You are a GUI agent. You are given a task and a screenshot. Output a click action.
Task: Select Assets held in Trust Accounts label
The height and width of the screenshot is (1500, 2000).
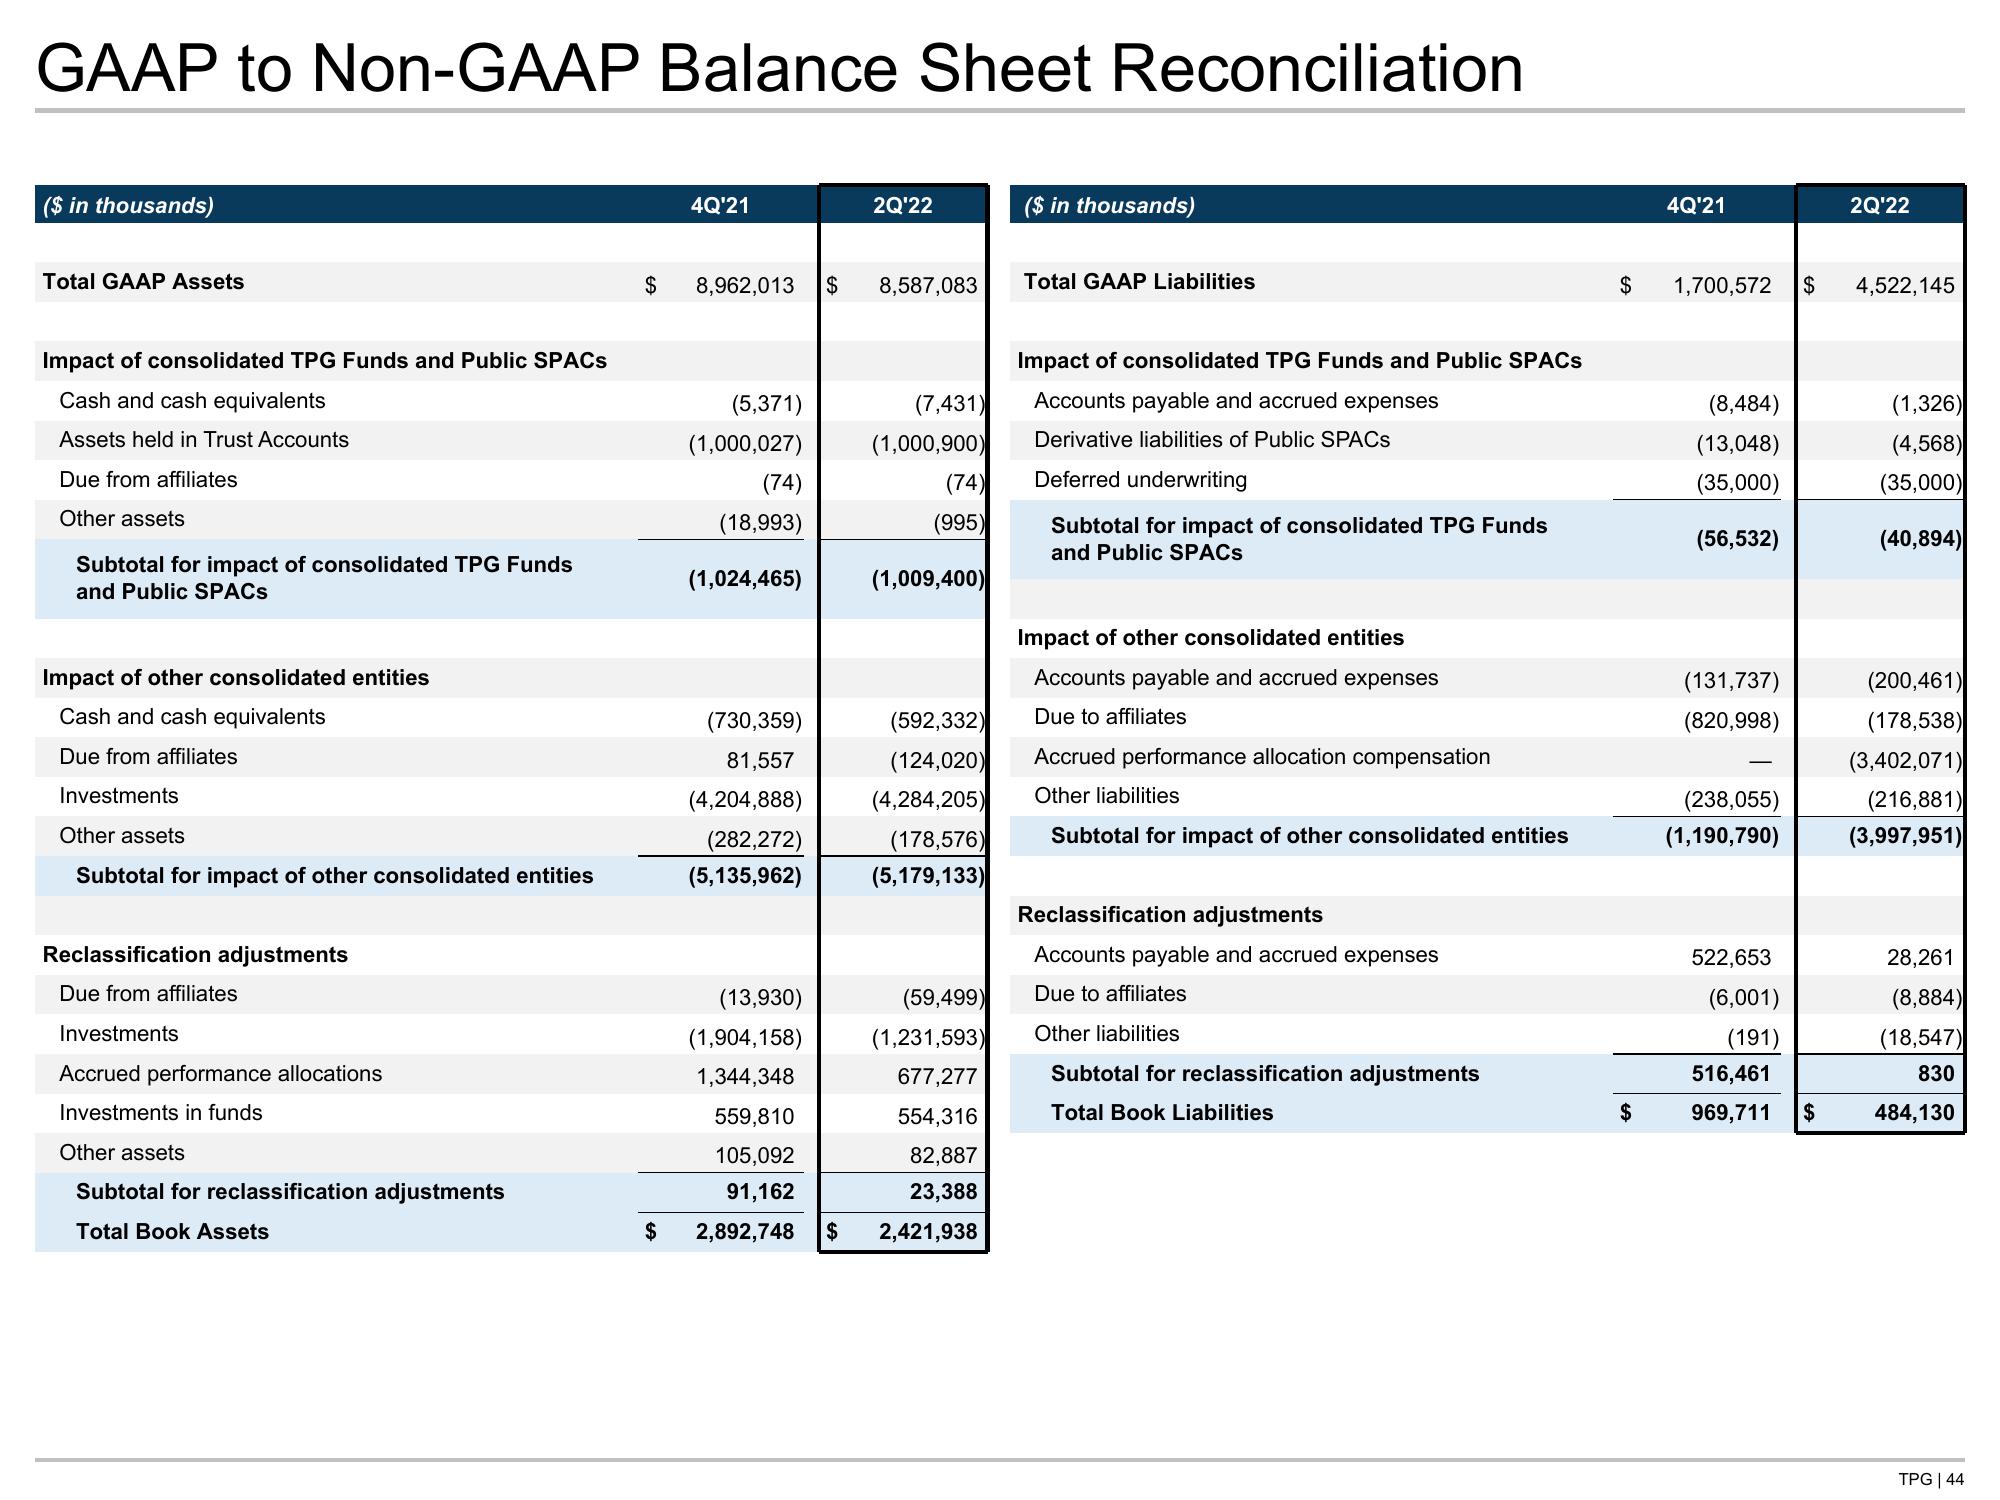click(204, 440)
